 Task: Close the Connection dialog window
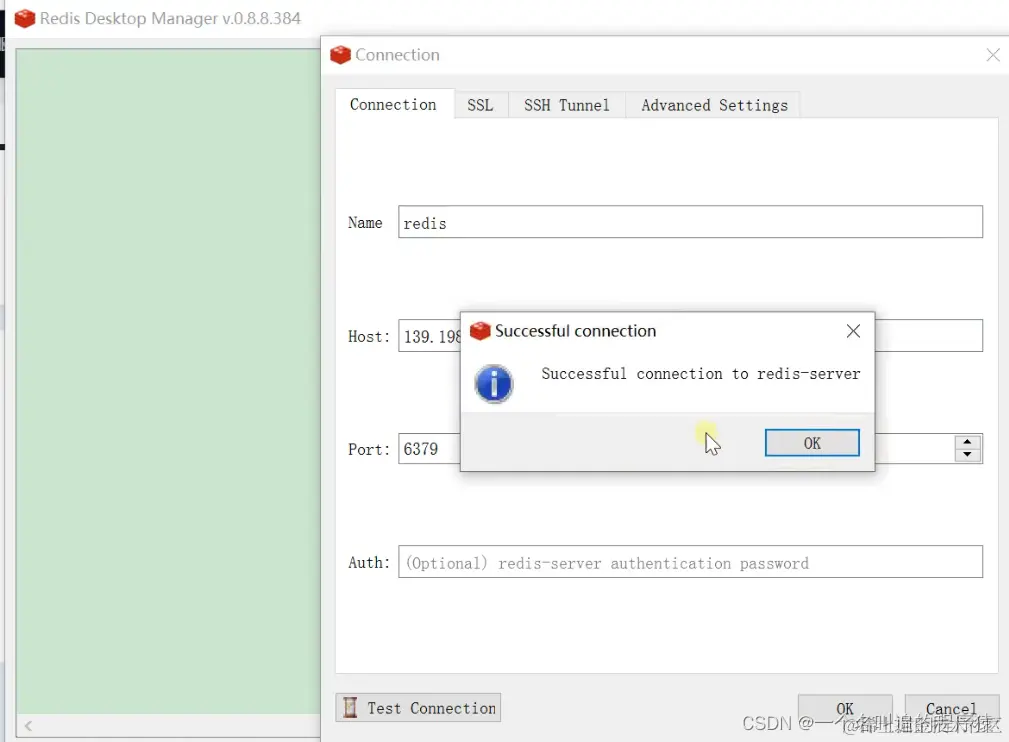point(992,55)
